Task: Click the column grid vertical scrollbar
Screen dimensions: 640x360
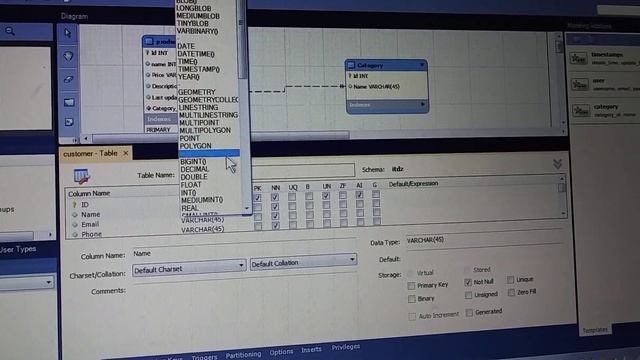Action: coord(562,195)
